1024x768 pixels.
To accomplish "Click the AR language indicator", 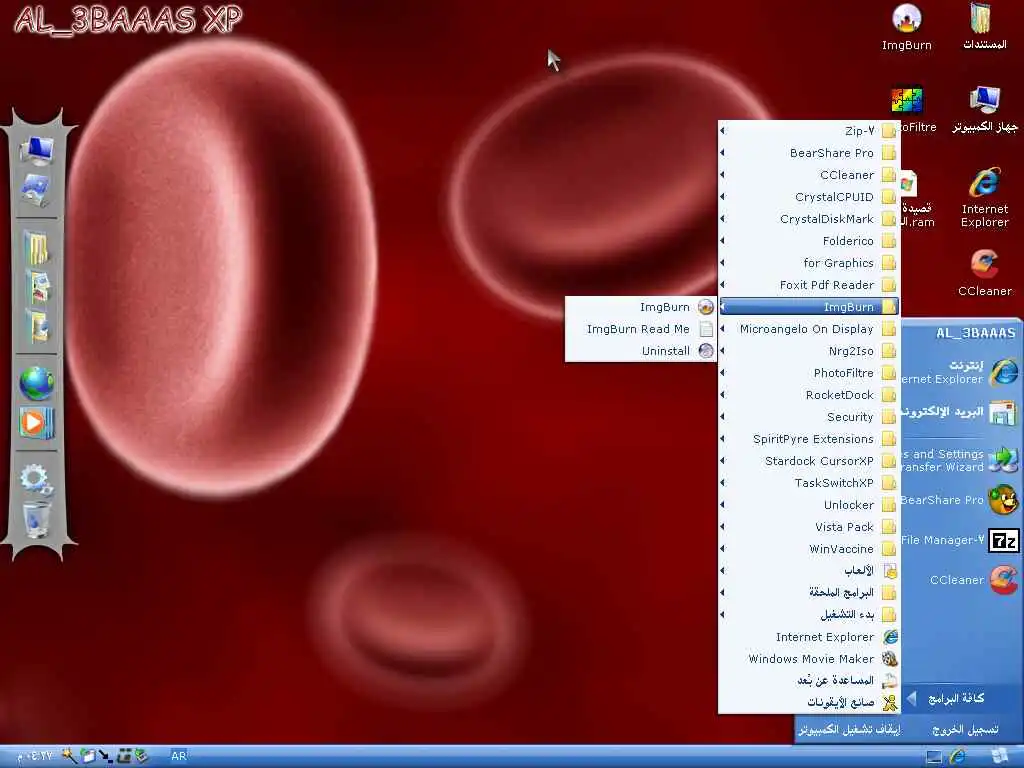I will (x=178, y=756).
